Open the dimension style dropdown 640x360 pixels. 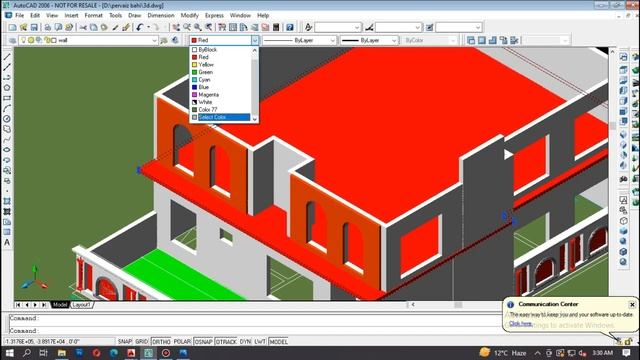click(418, 27)
